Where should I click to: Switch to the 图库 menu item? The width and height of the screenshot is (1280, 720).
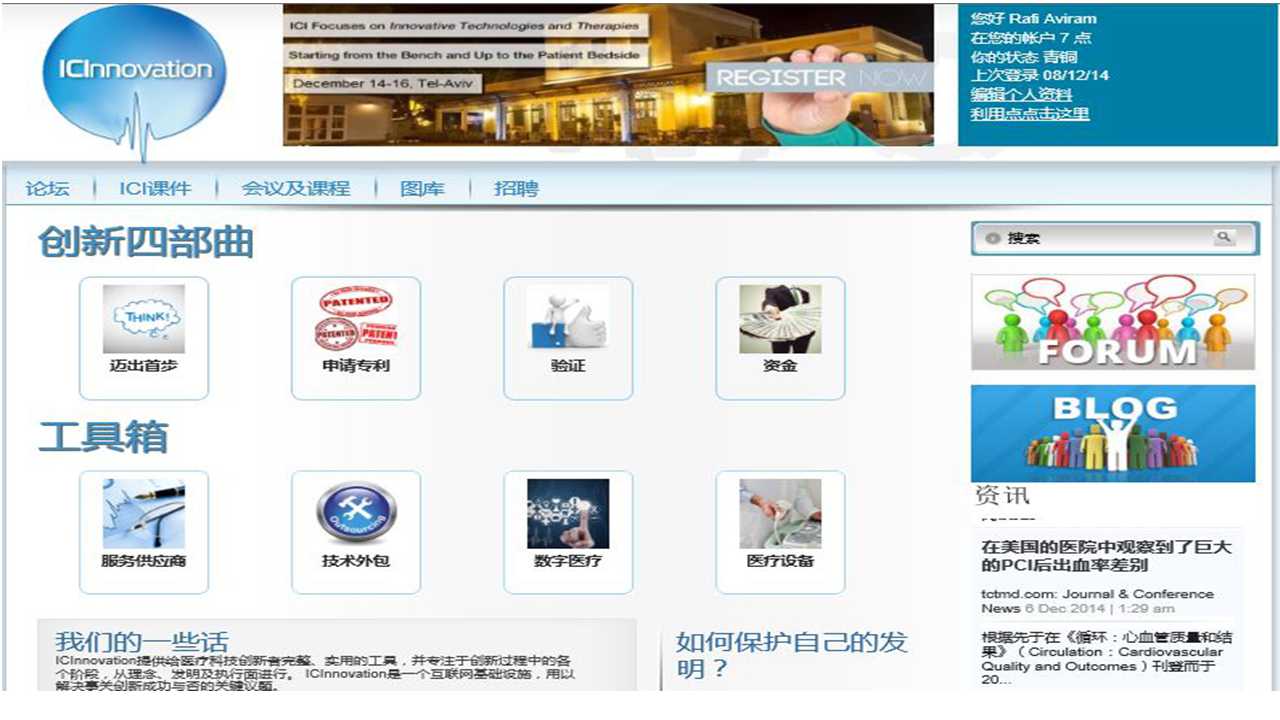pos(422,188)
